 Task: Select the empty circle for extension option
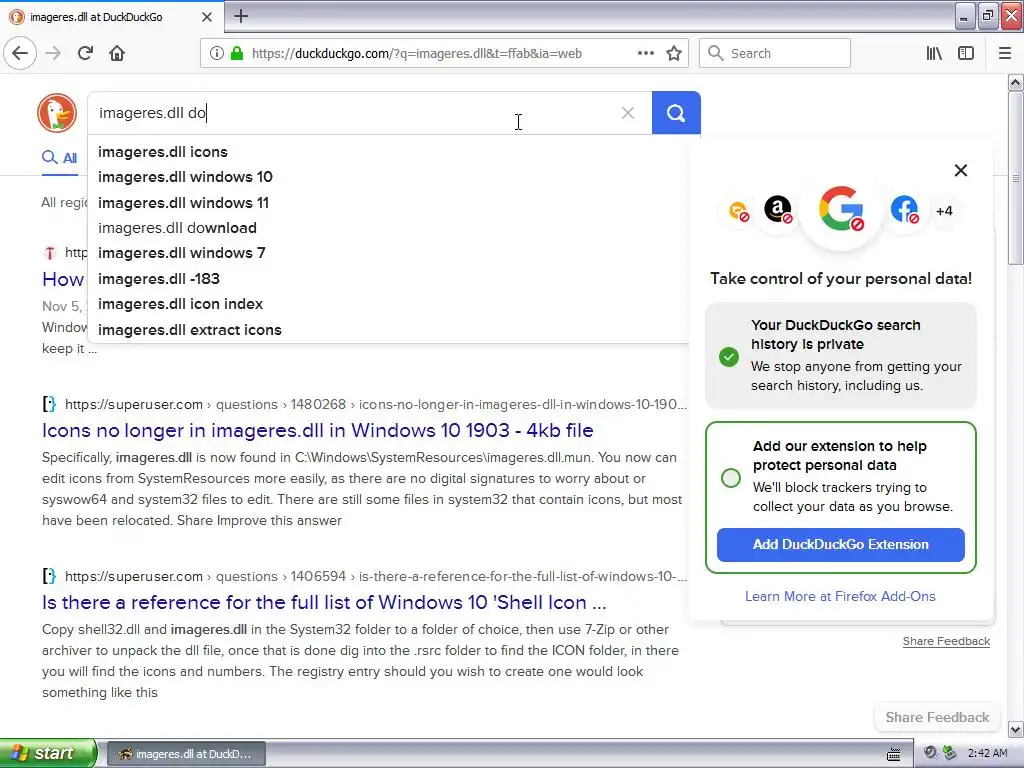pos(731,477)
